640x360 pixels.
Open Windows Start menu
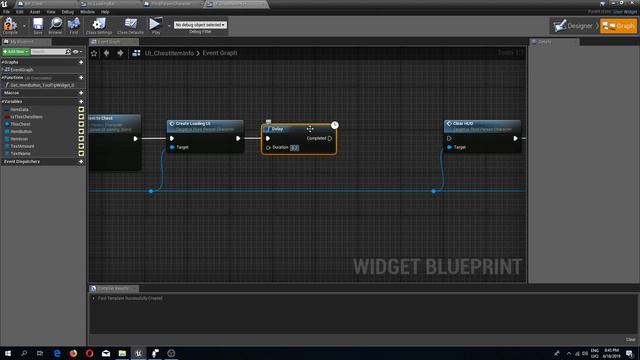point(8,353)
